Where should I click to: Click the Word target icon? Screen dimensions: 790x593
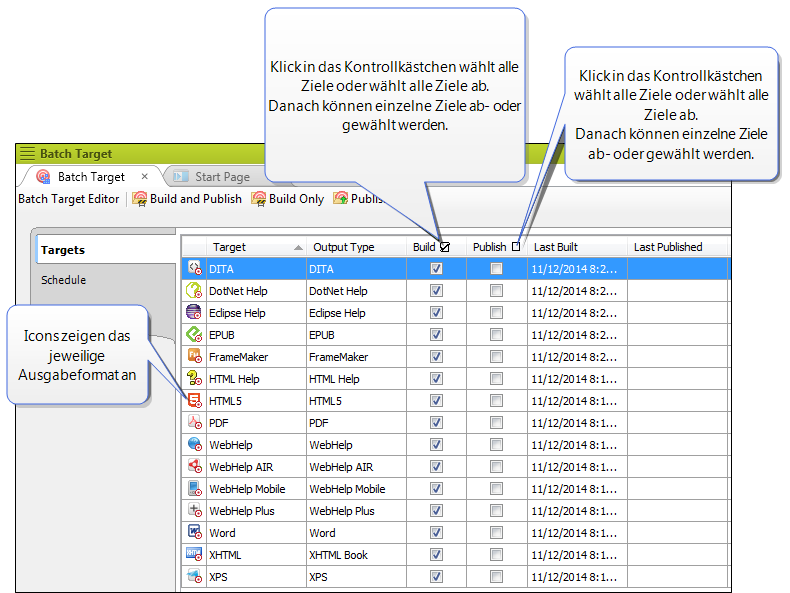(x=194, y=532)
